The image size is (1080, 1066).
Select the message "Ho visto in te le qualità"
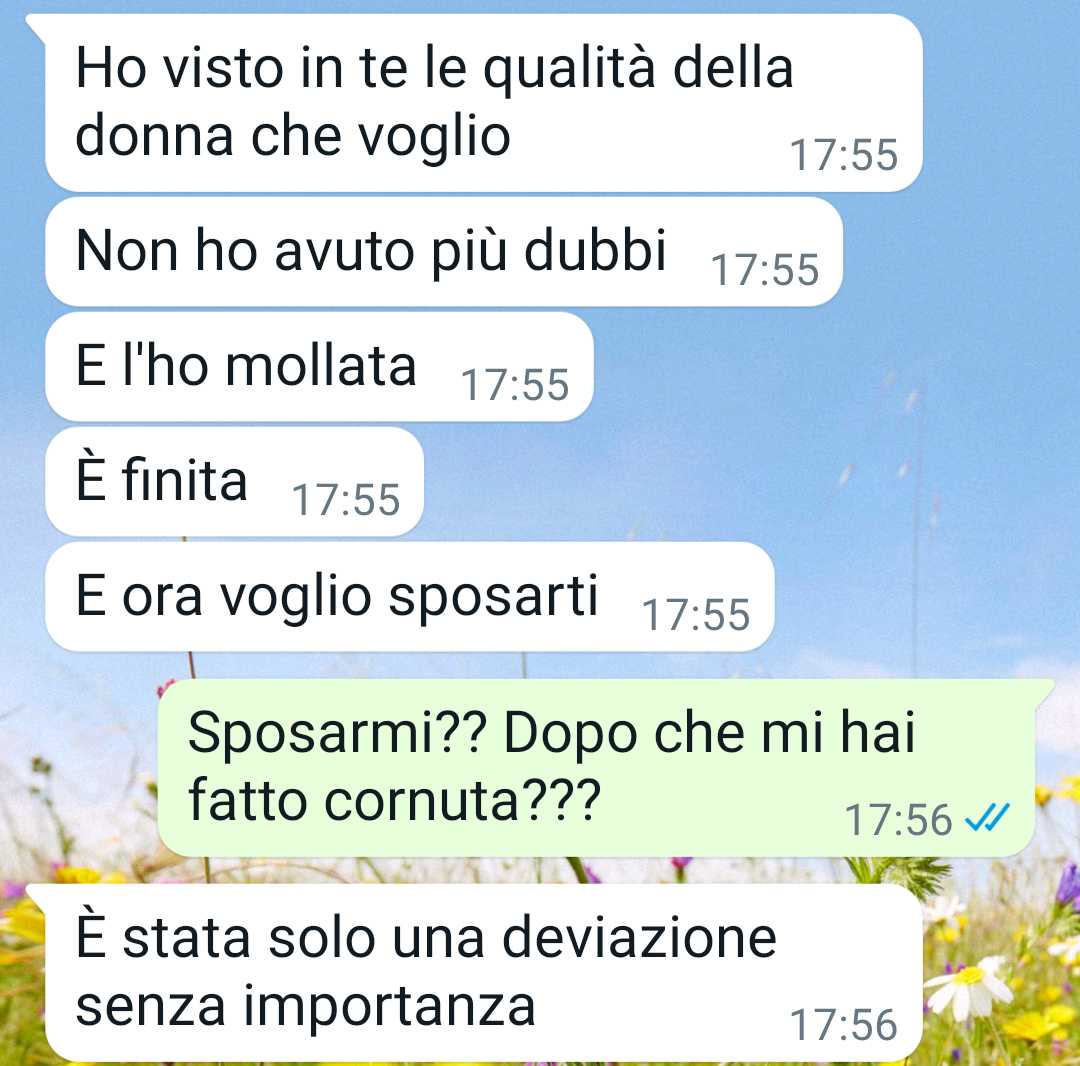(x=484, y=103)
